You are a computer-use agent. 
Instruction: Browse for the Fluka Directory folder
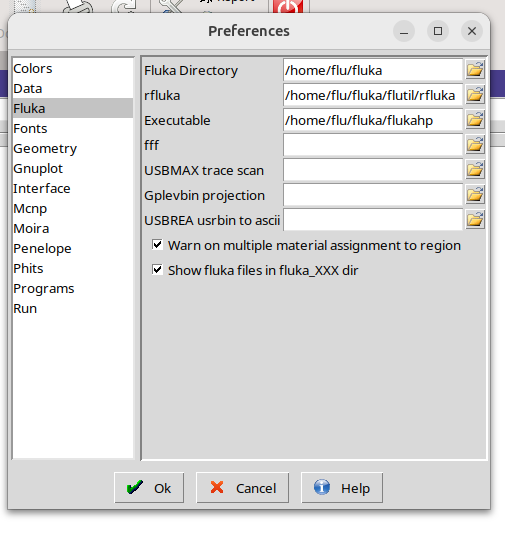pos(475,70)
